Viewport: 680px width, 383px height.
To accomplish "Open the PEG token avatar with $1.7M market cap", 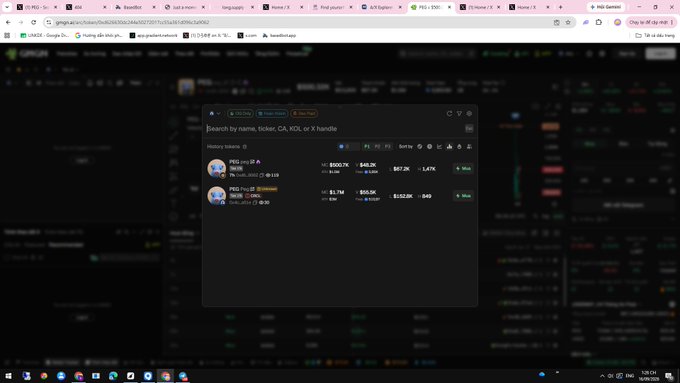I will click(x=216, y=196).
